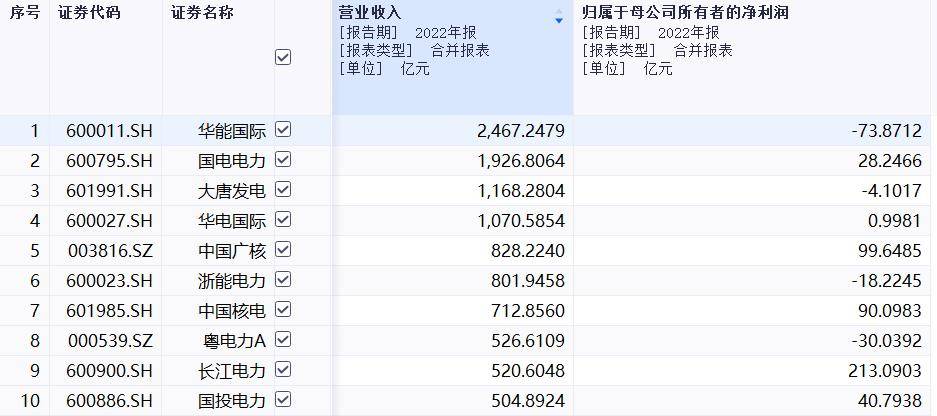This screenshot has height=416, width=937.
Task: Click net profit value -4.1017
Action: click(892, 191)
